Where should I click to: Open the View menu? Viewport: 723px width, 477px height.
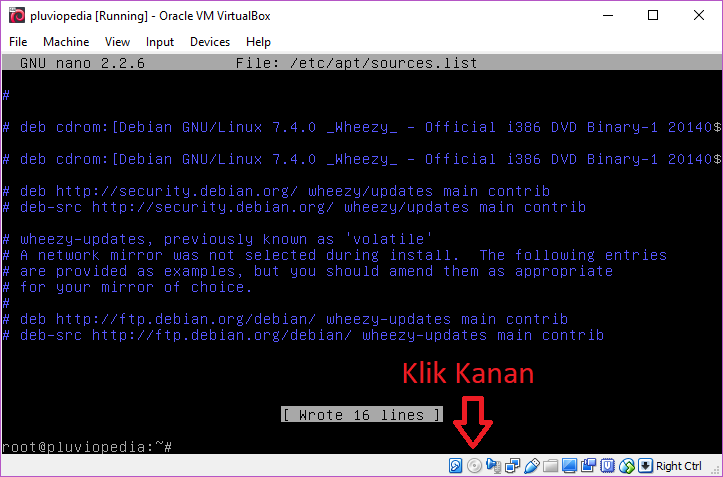(x=117, y=42)
